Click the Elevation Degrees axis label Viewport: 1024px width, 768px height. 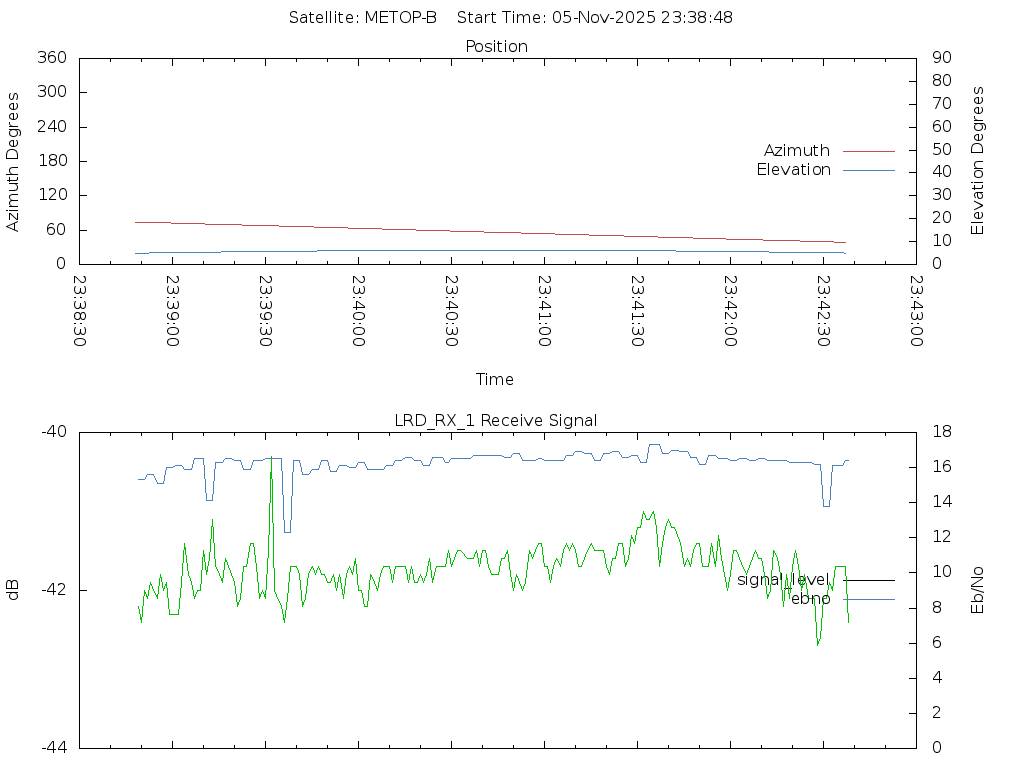pos(978,161)
